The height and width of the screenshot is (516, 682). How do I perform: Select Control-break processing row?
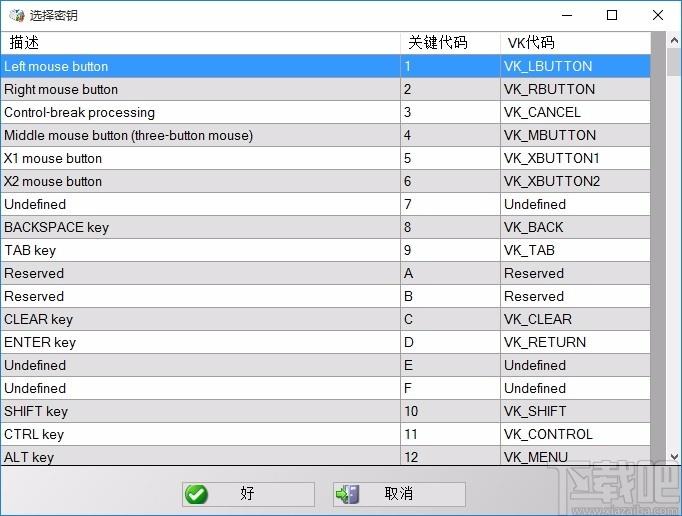coord(326,112)
